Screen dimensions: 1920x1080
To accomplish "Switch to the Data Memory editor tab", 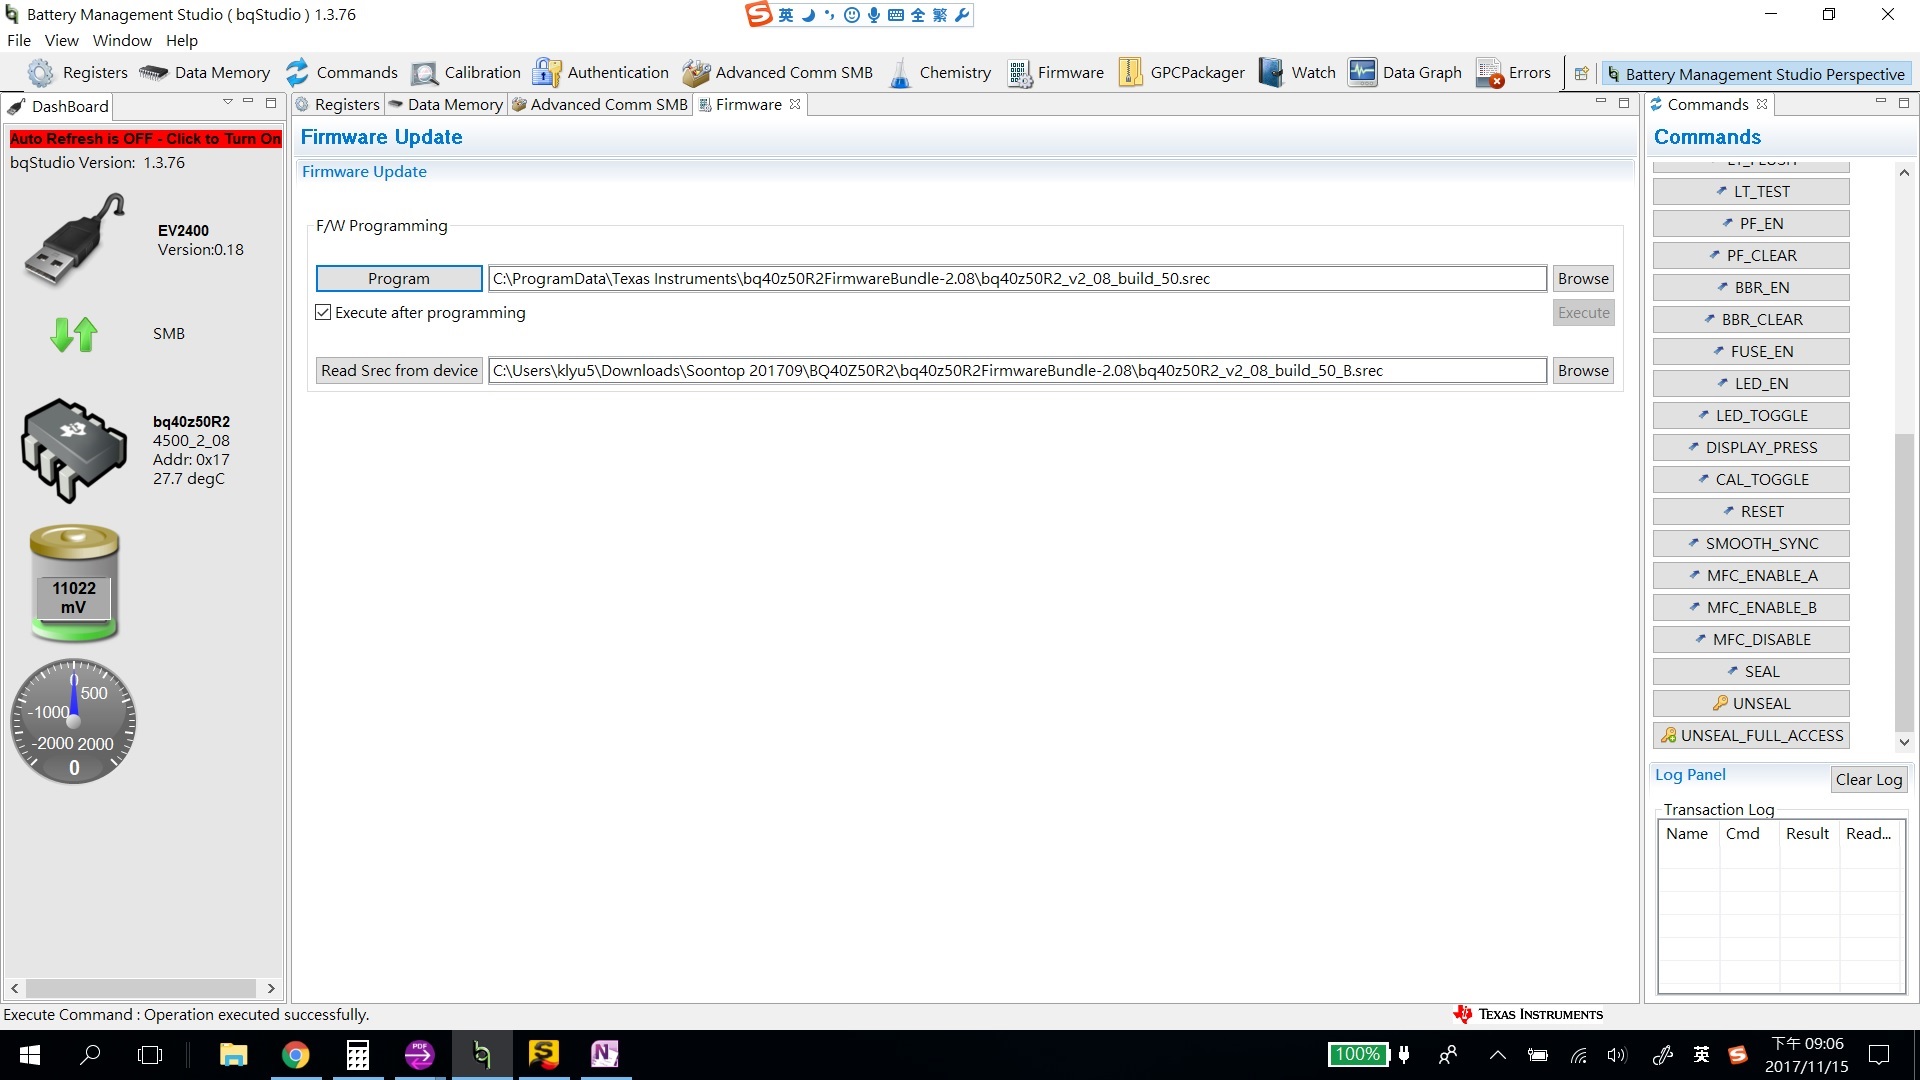I will [x=446, y=105].
